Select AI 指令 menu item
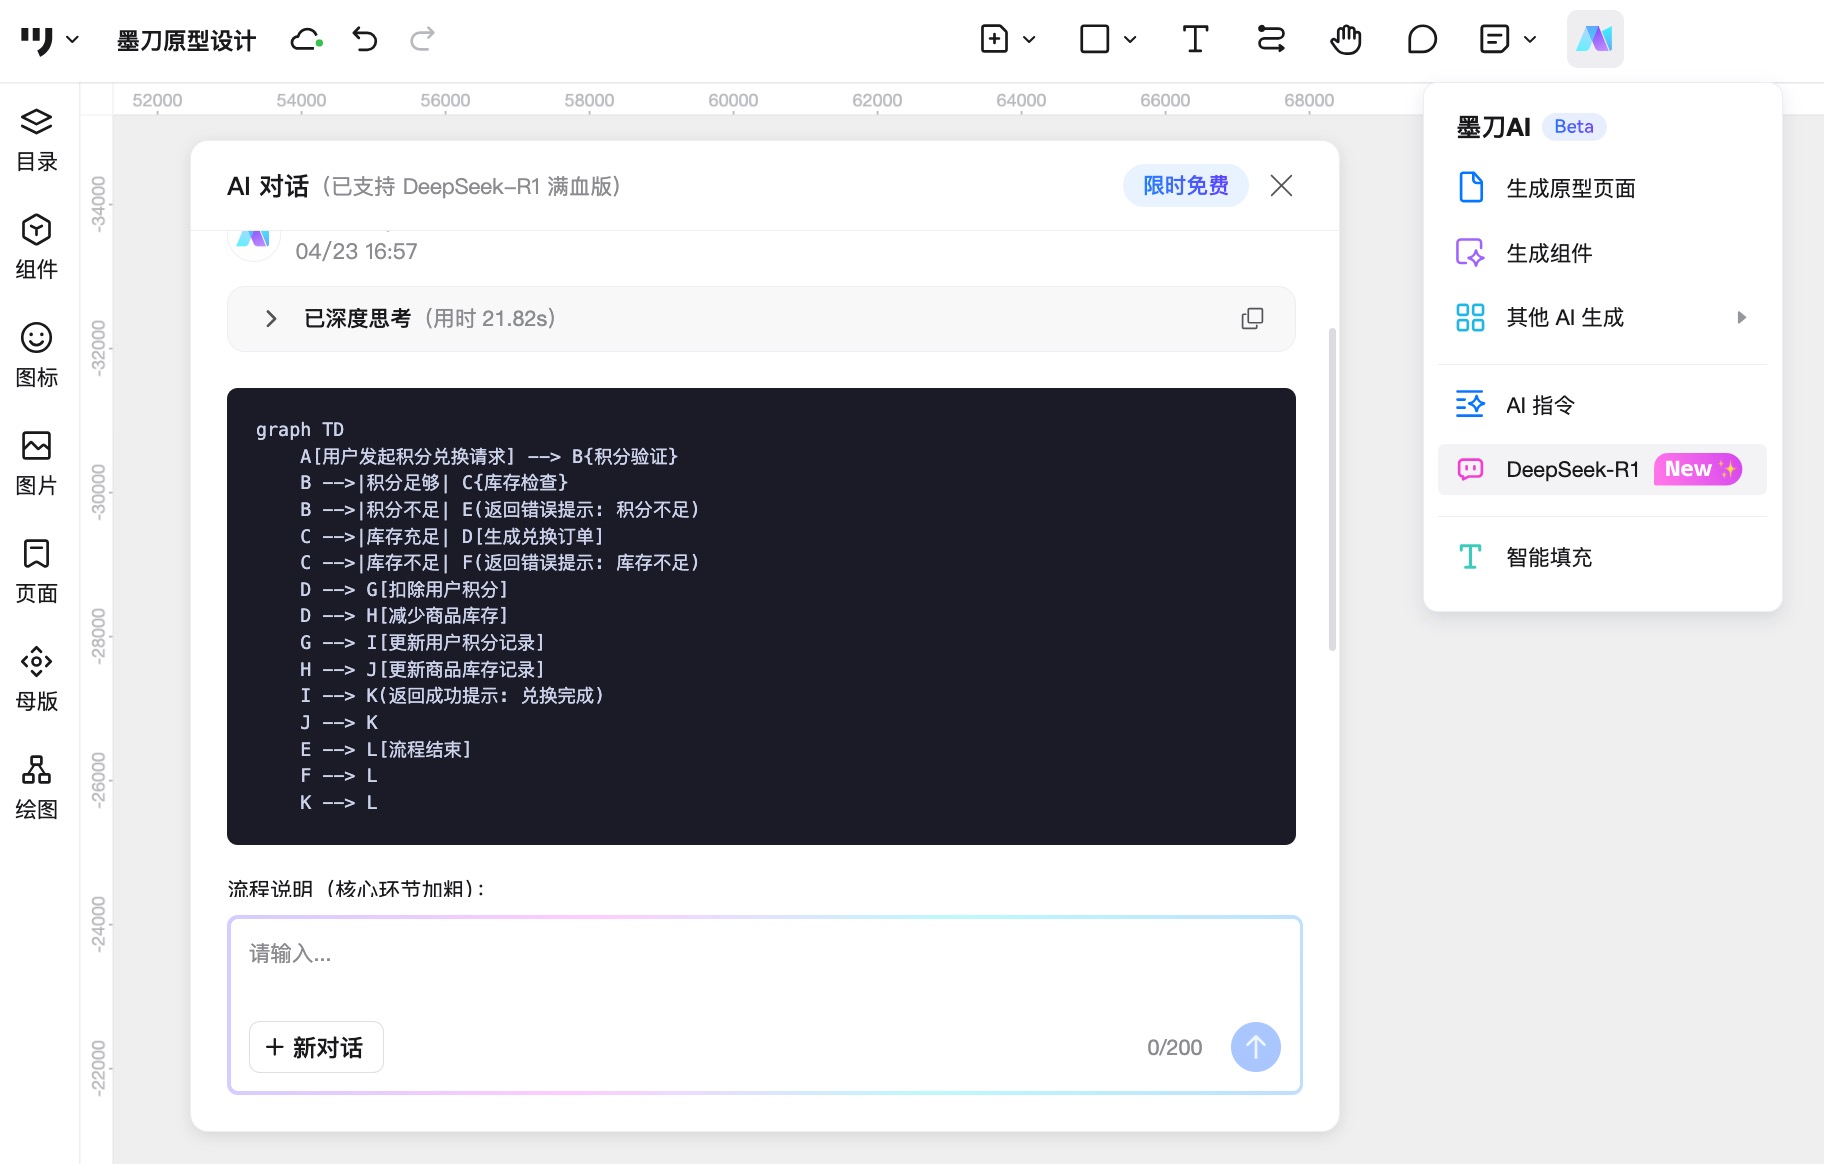Screen dimensions: 1824x1164 tap(1602, 405)
